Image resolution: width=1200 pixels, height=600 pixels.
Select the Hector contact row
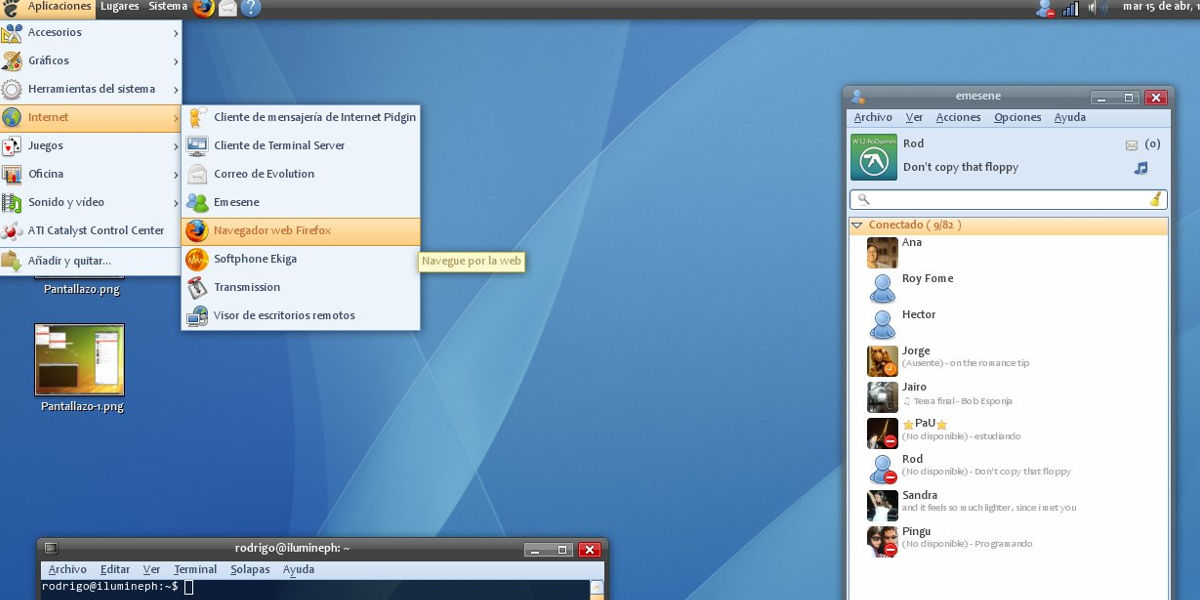(1008, 324)
